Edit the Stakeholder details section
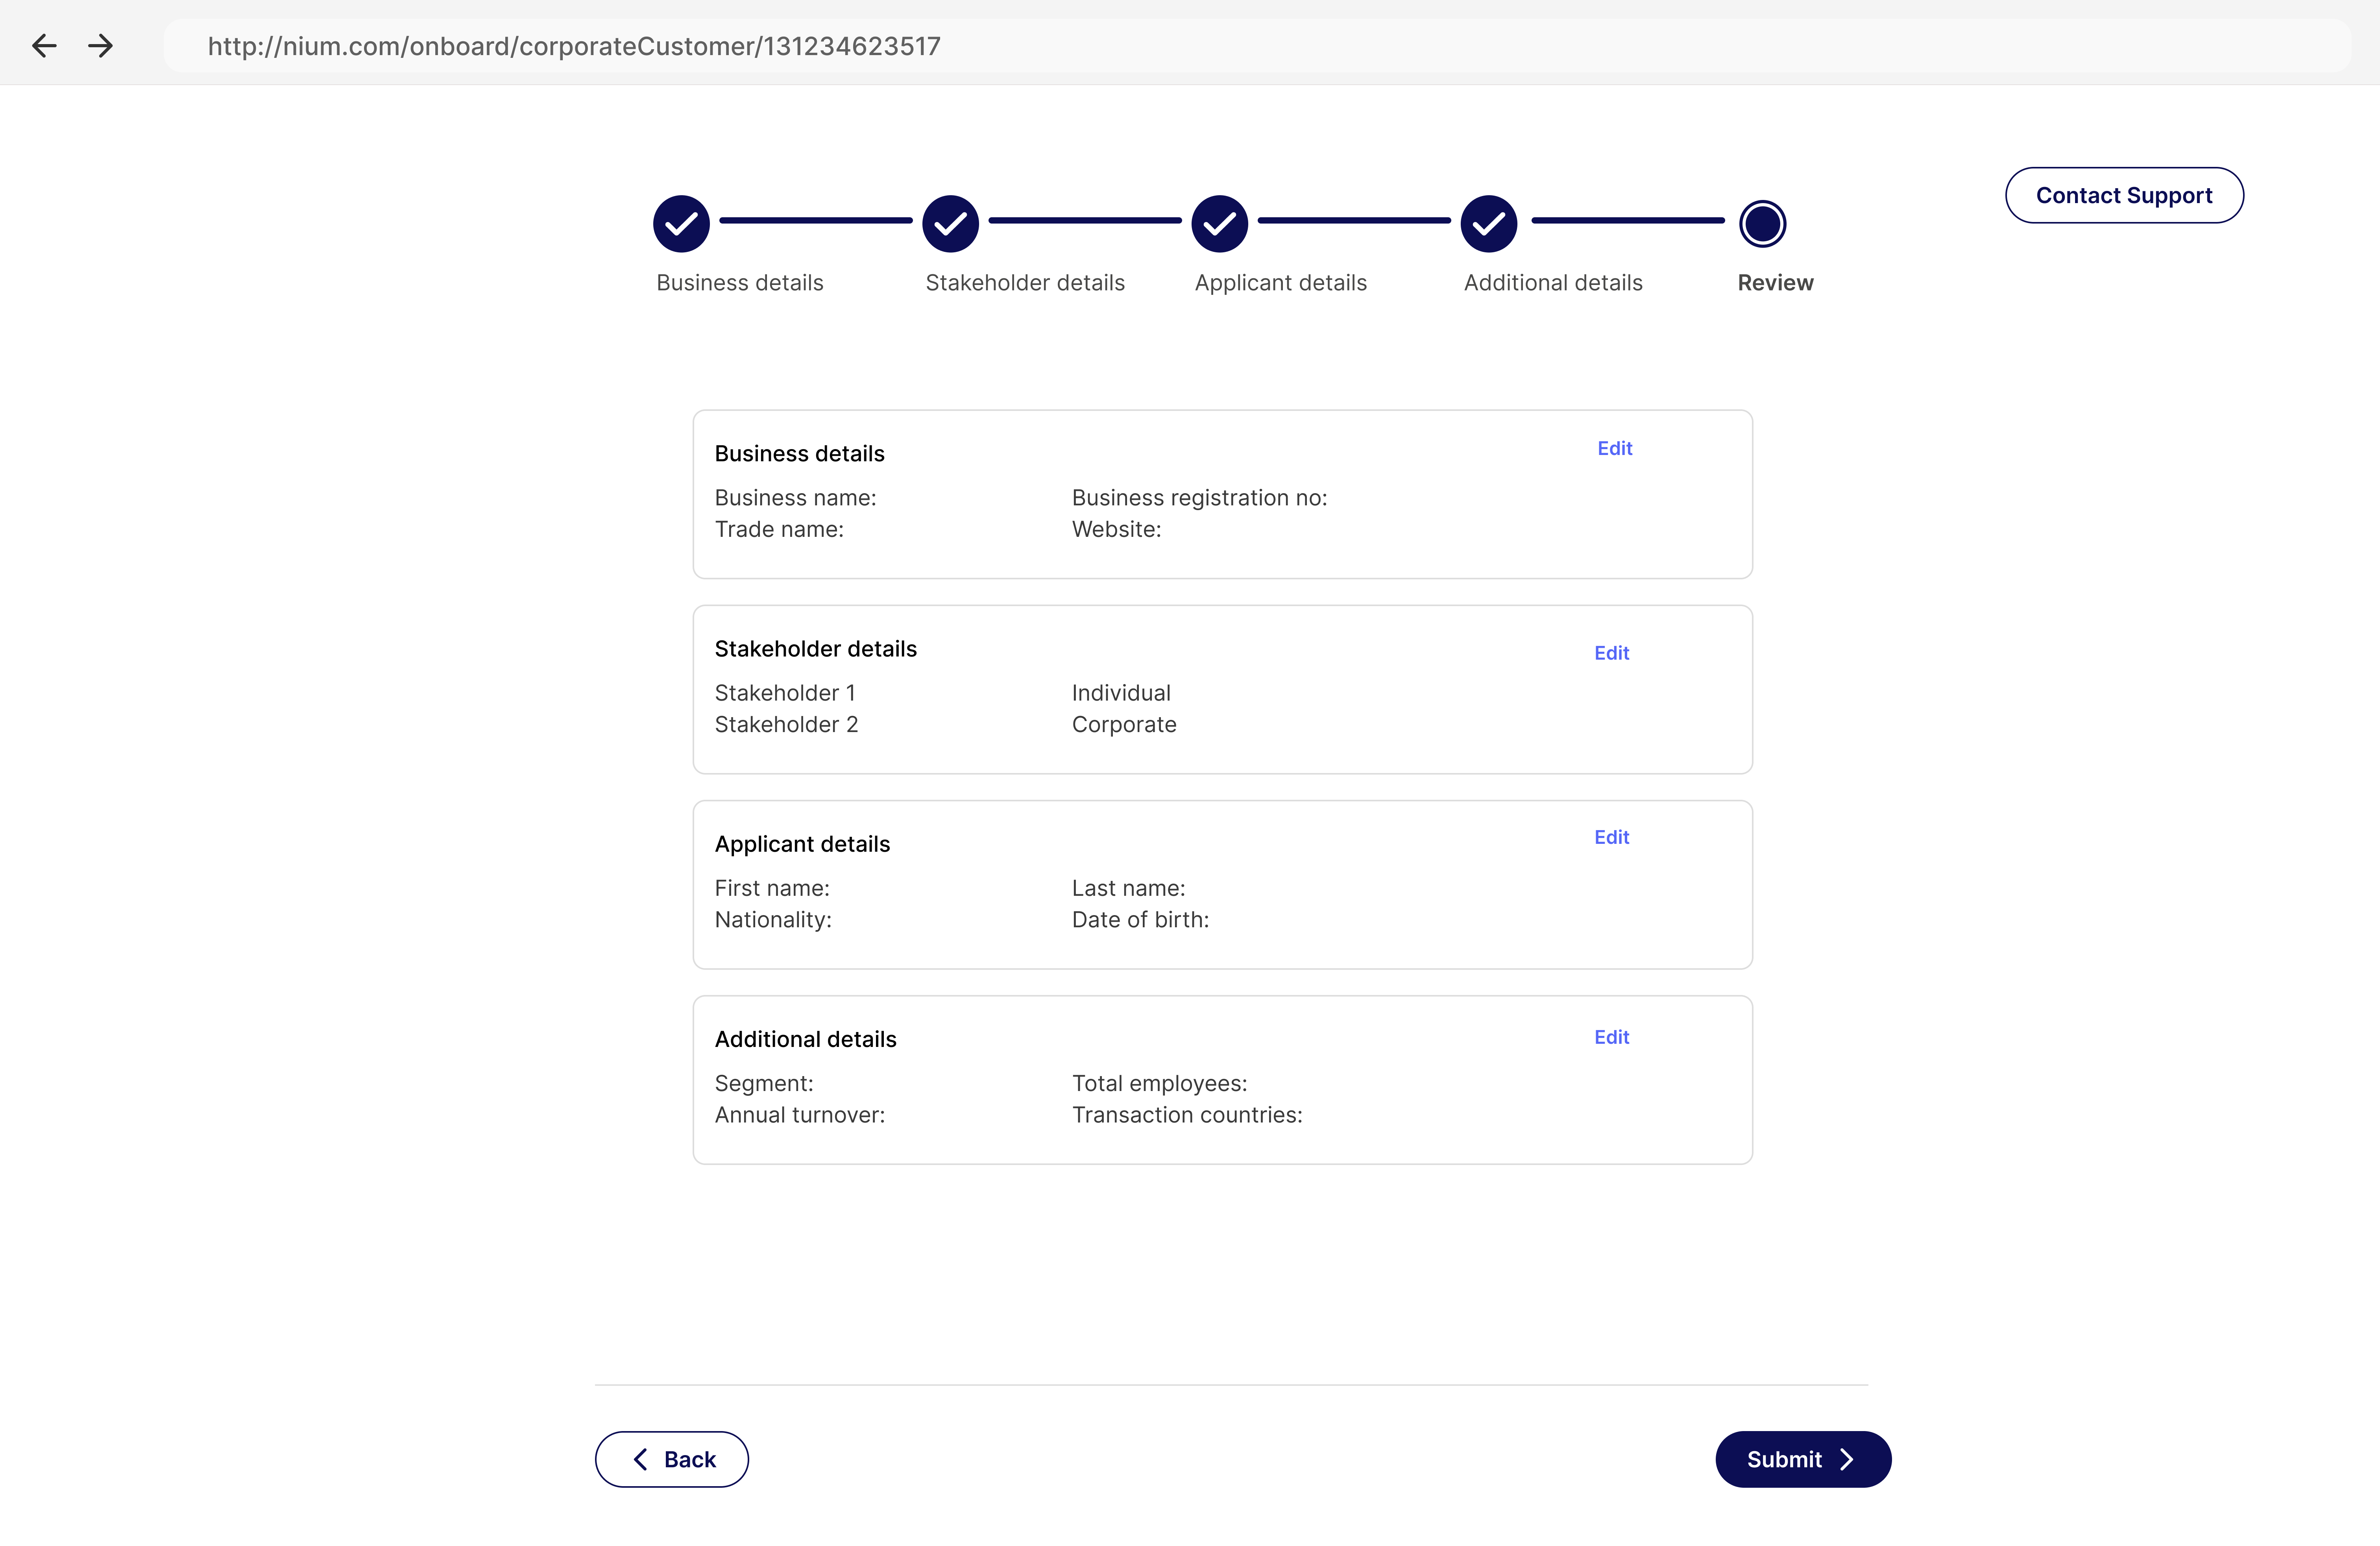 (x=1611, y=653)
